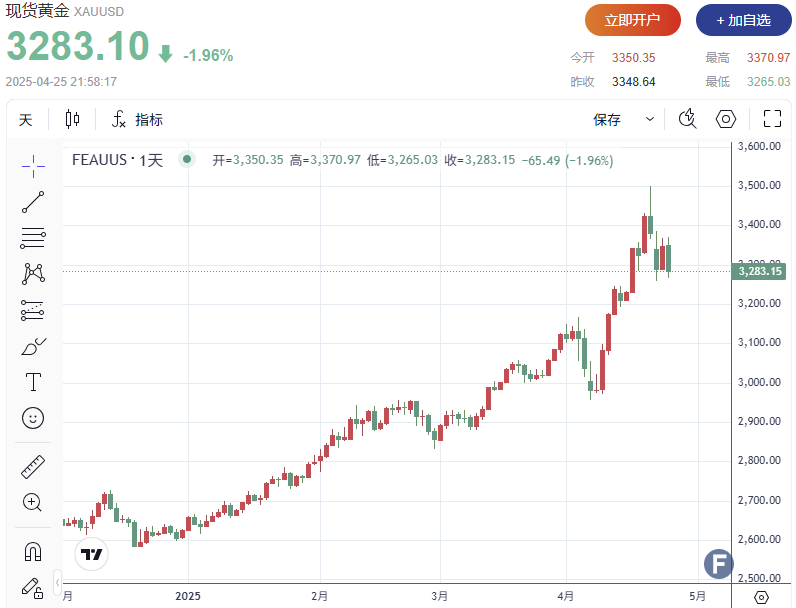Toggle magnet snap mode
The image size is (796, 608).
(33, 550)
